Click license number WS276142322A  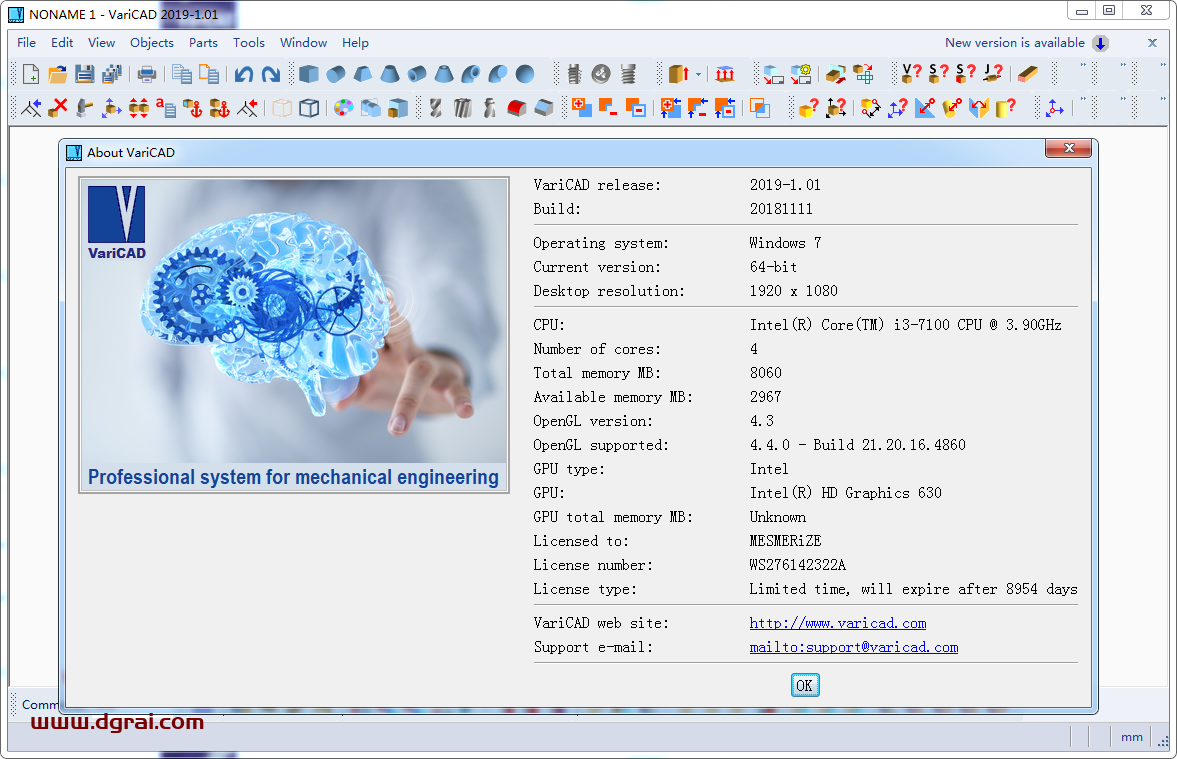797,565
